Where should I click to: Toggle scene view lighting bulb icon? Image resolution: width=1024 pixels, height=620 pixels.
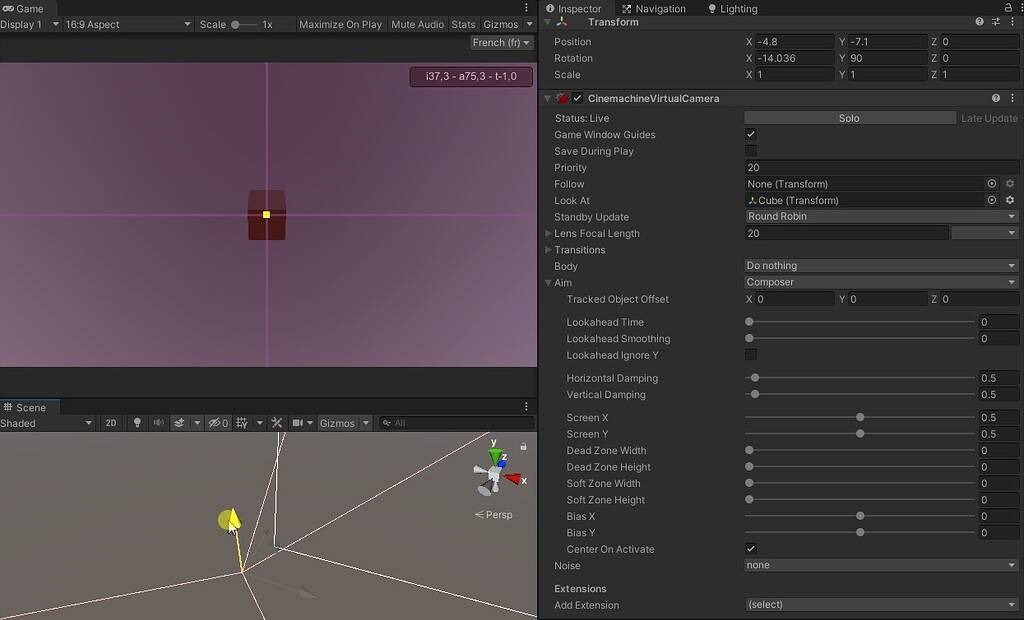[x=137, y=422]
